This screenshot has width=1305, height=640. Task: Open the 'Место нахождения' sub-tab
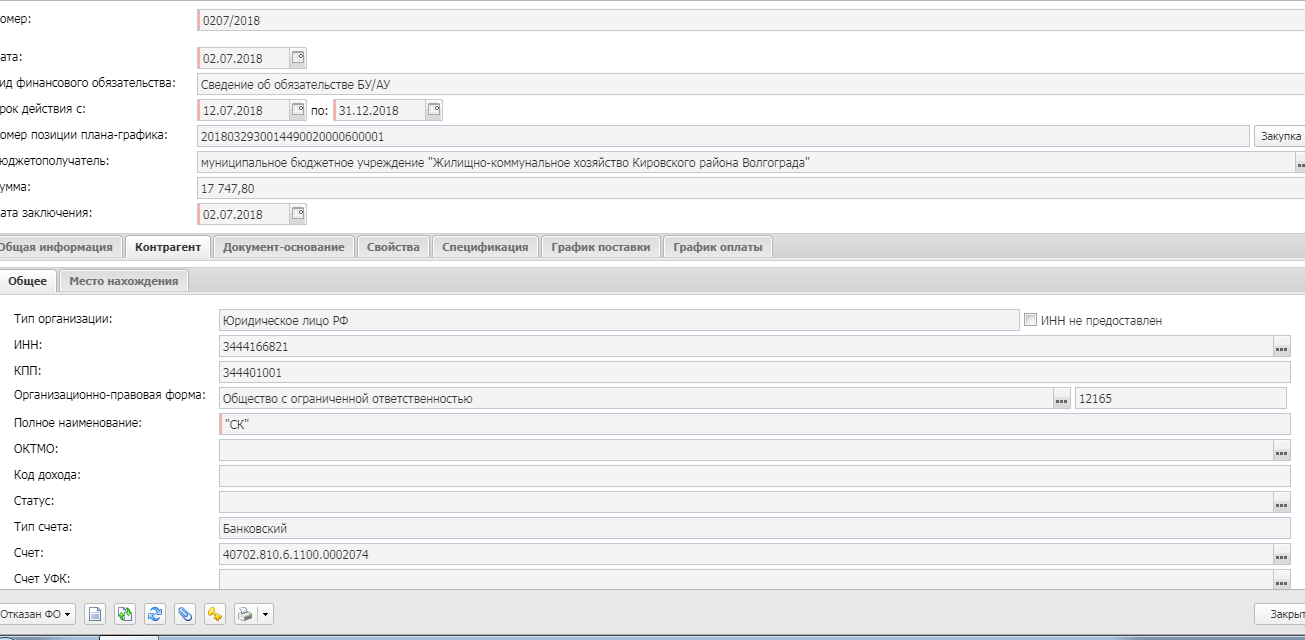pyautogui.click(x=124, y=281)
